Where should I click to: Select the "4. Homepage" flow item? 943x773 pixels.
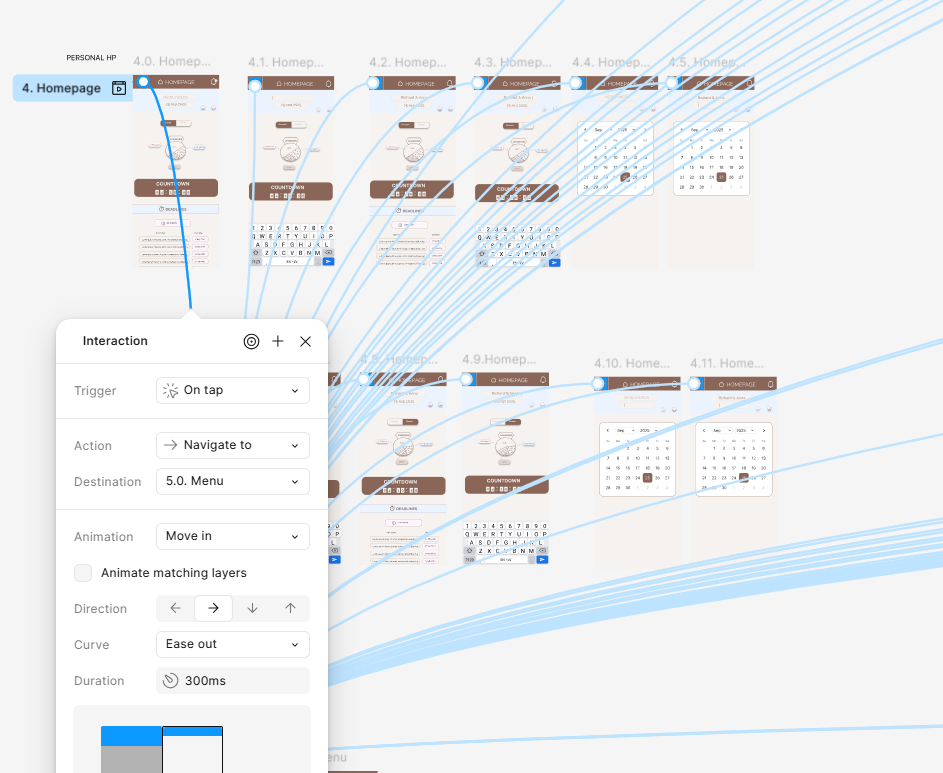(63, 88)
